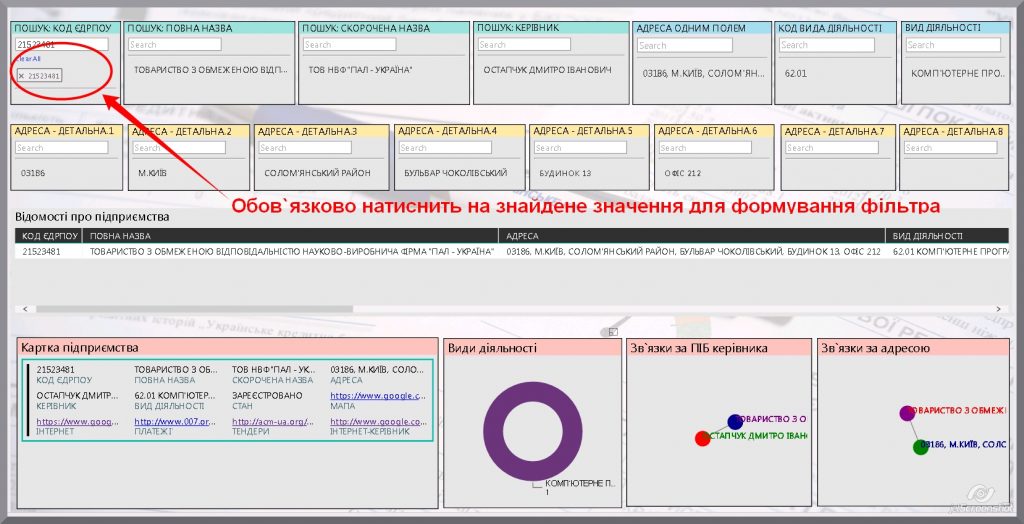
Task: Open the МАПА google link in card
Action: point(376,396)
